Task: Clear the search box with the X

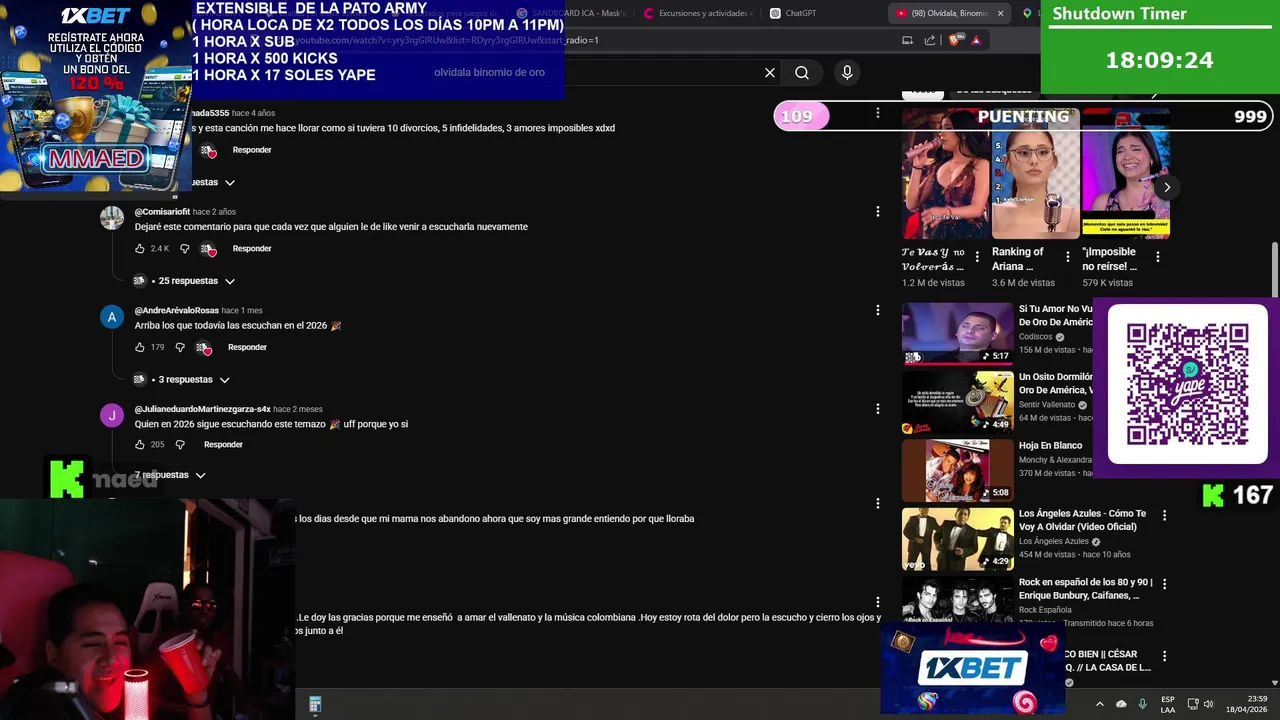Action: (x=770, y=72)
